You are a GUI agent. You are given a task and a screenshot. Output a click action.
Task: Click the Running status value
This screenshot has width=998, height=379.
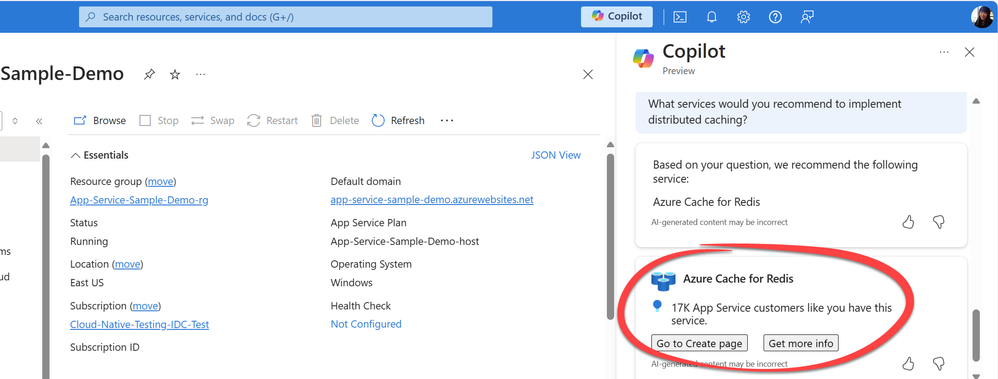[x=89, y=241]
